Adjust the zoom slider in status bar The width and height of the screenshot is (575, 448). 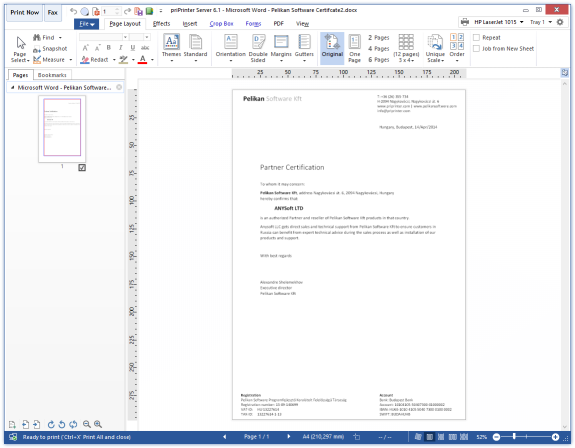pos(514,437)
